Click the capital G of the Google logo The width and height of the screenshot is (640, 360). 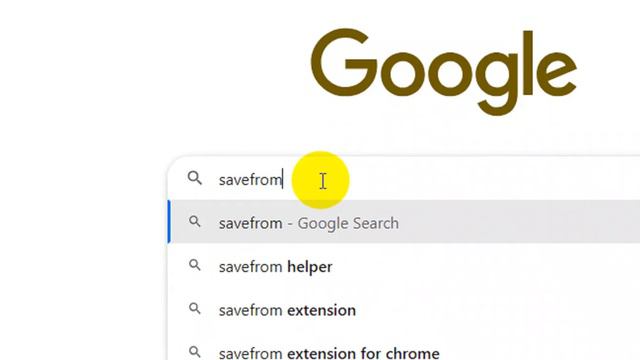coord(344,62)
